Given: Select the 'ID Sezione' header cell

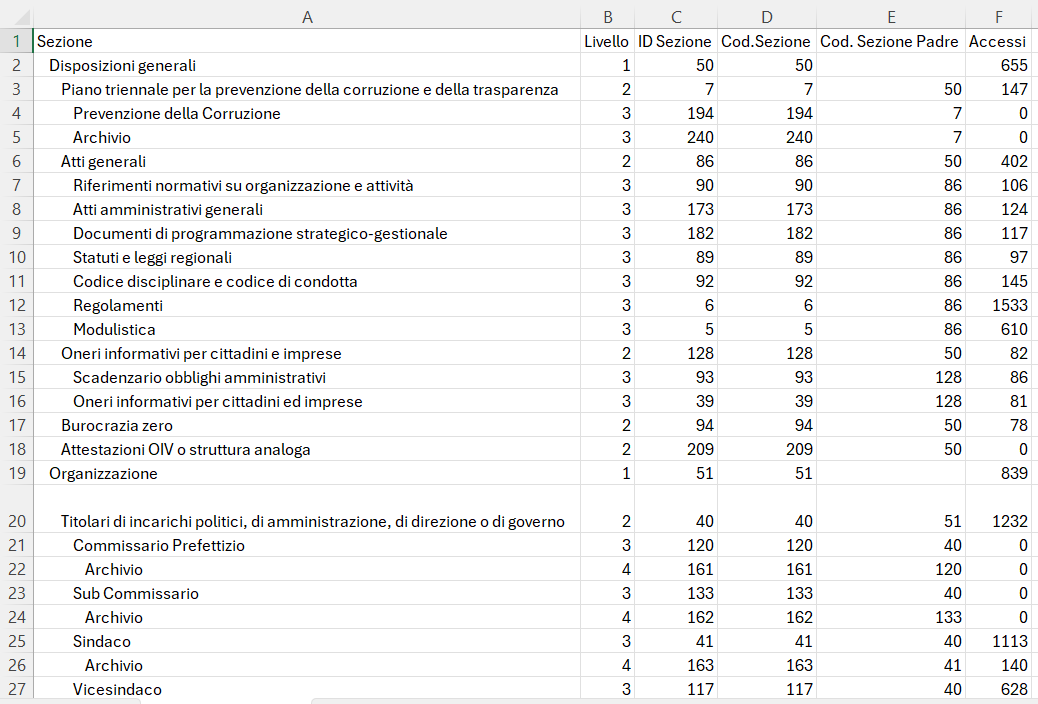Looking at the screenshot, I should [674, 41].
